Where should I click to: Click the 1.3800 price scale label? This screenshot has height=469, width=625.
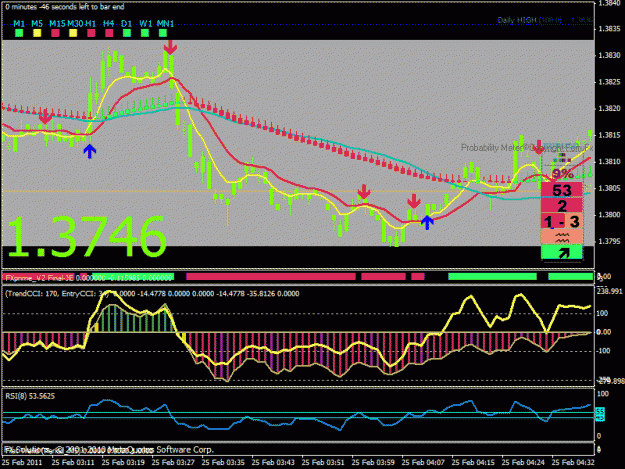610,215
